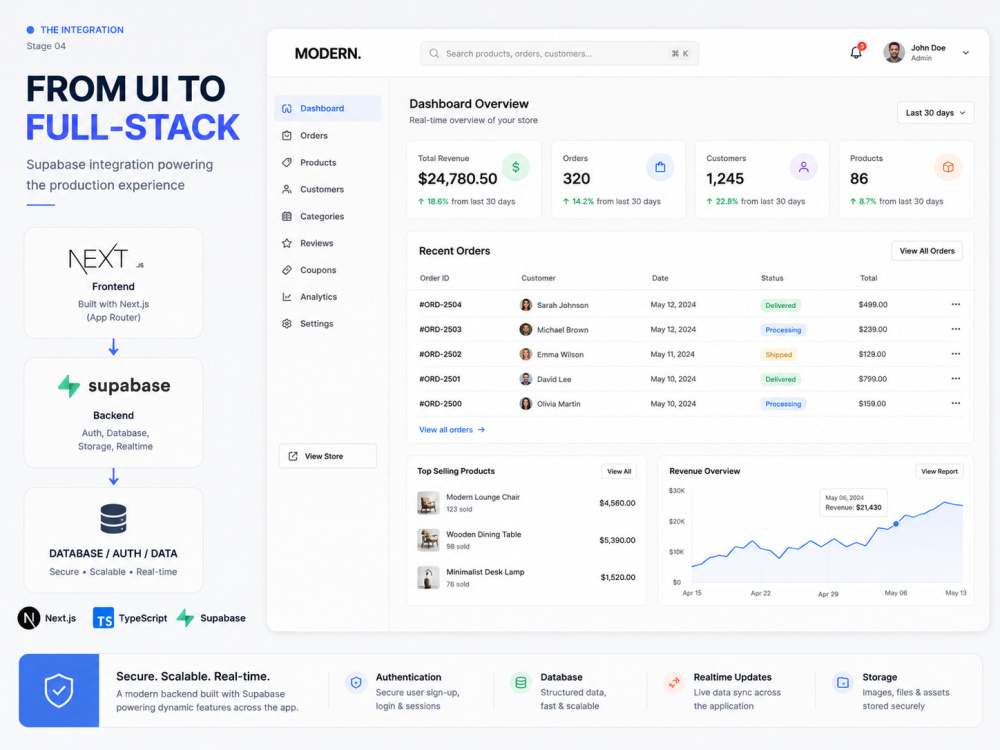Click the Minimalist Desk Lamp thumbnail
This screenshot has height=750, width=1000.
point(428,577)
